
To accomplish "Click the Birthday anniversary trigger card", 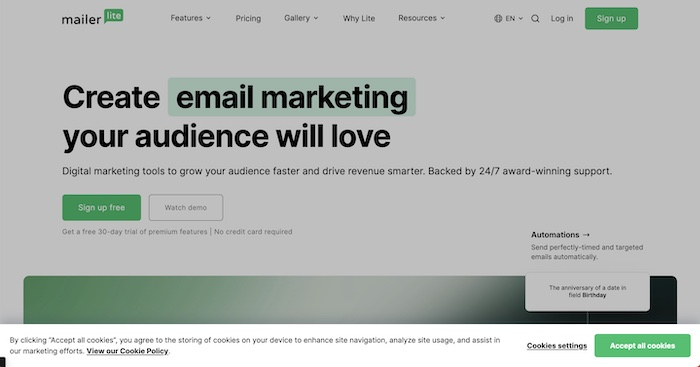I will tap(587, 292).
